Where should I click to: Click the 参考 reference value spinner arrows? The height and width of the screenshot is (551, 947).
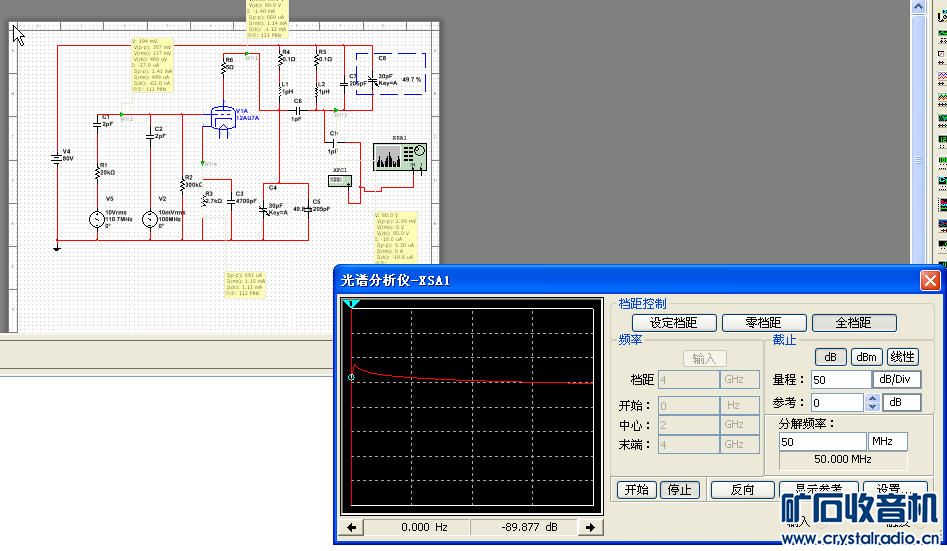click(x=873, y=402)
